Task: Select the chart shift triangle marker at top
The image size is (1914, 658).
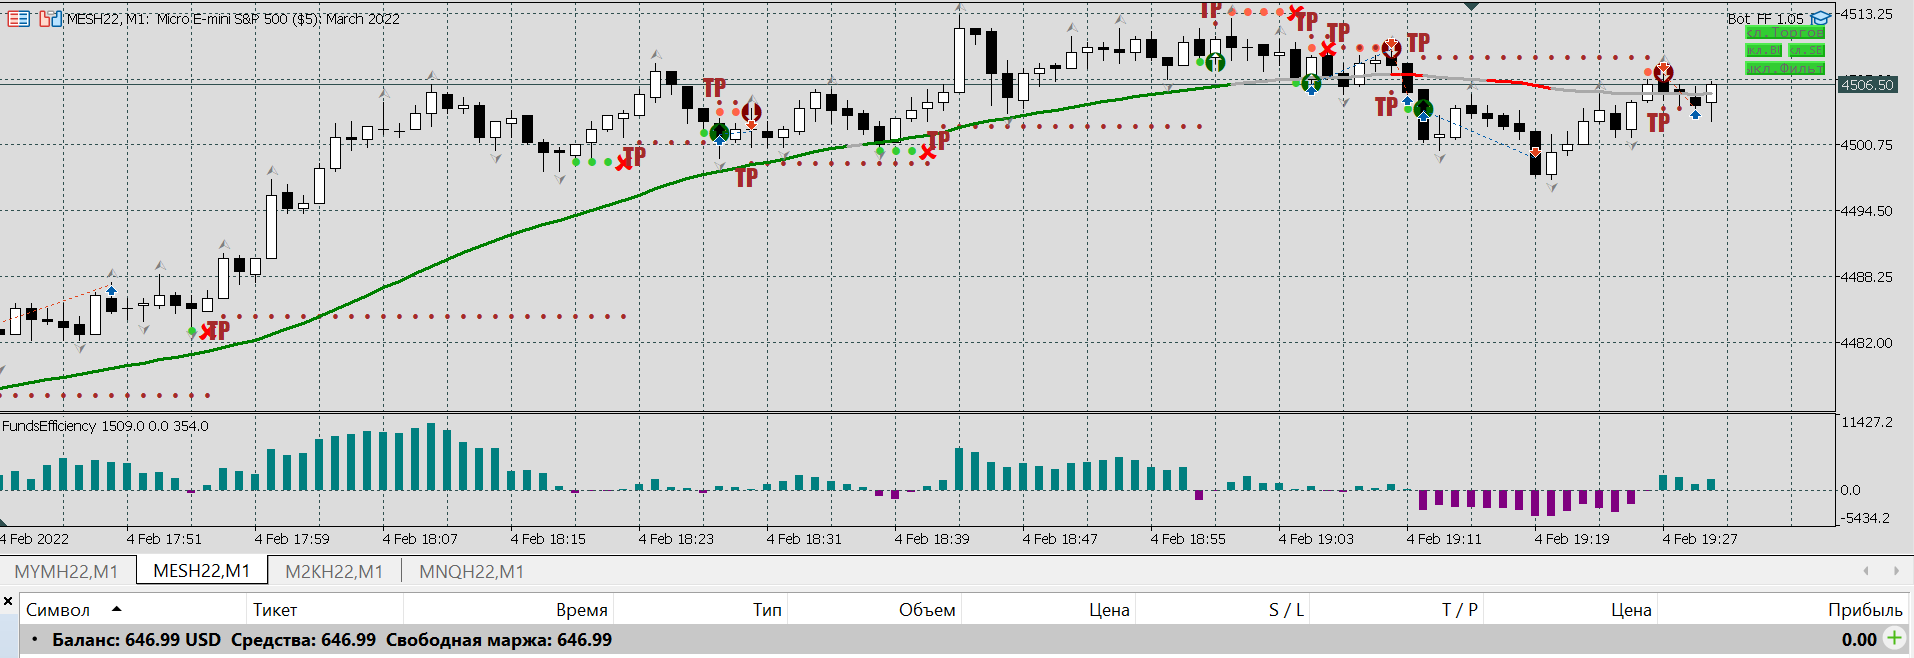Action: (1471, 6)
